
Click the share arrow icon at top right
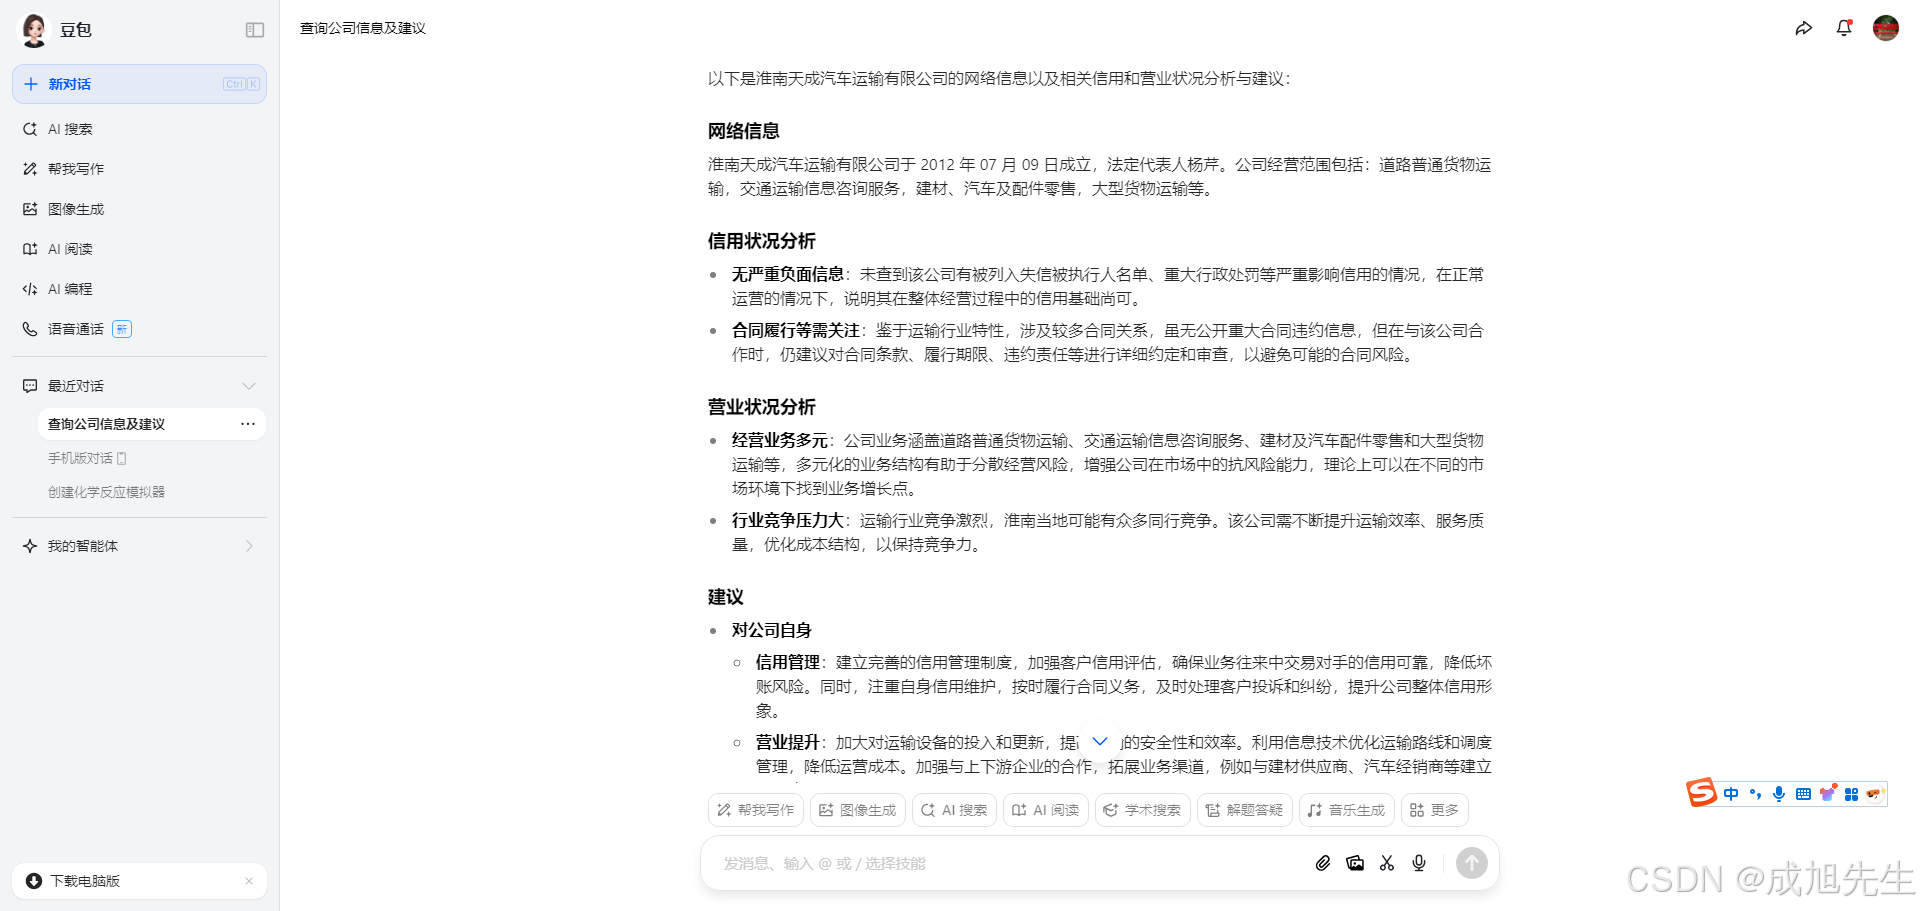pyautogui.click(x=1804, y=28)
